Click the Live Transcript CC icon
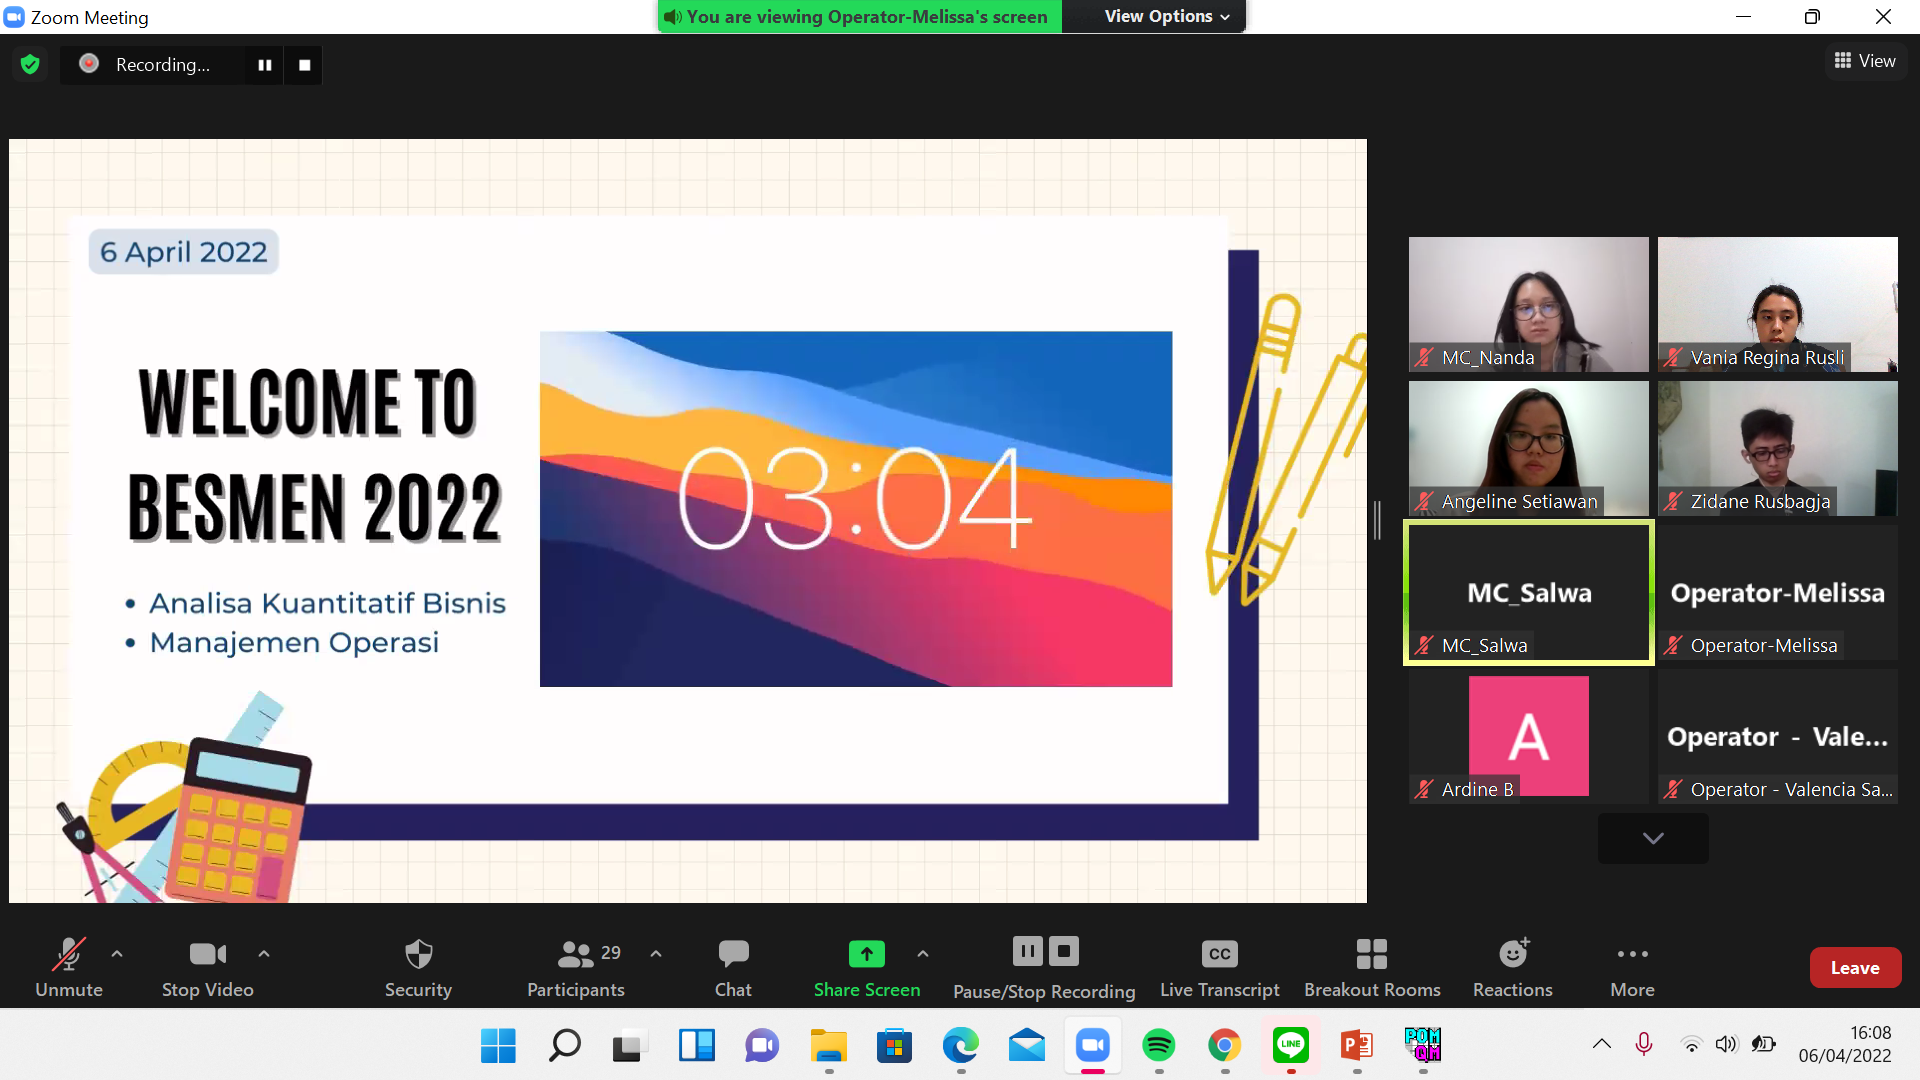 pyautogui.click(x=1219, y=955)
